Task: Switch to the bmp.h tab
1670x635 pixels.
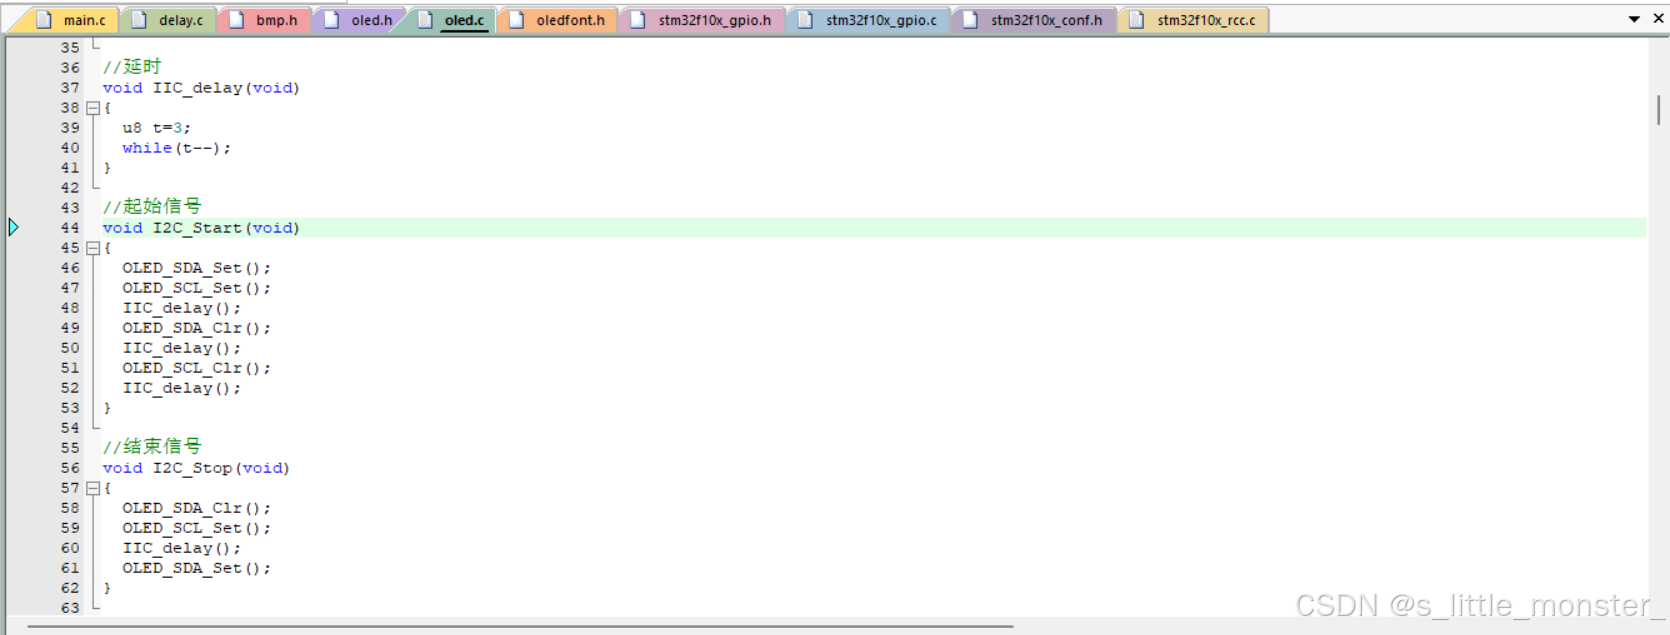Action: [x=264, y=20]
